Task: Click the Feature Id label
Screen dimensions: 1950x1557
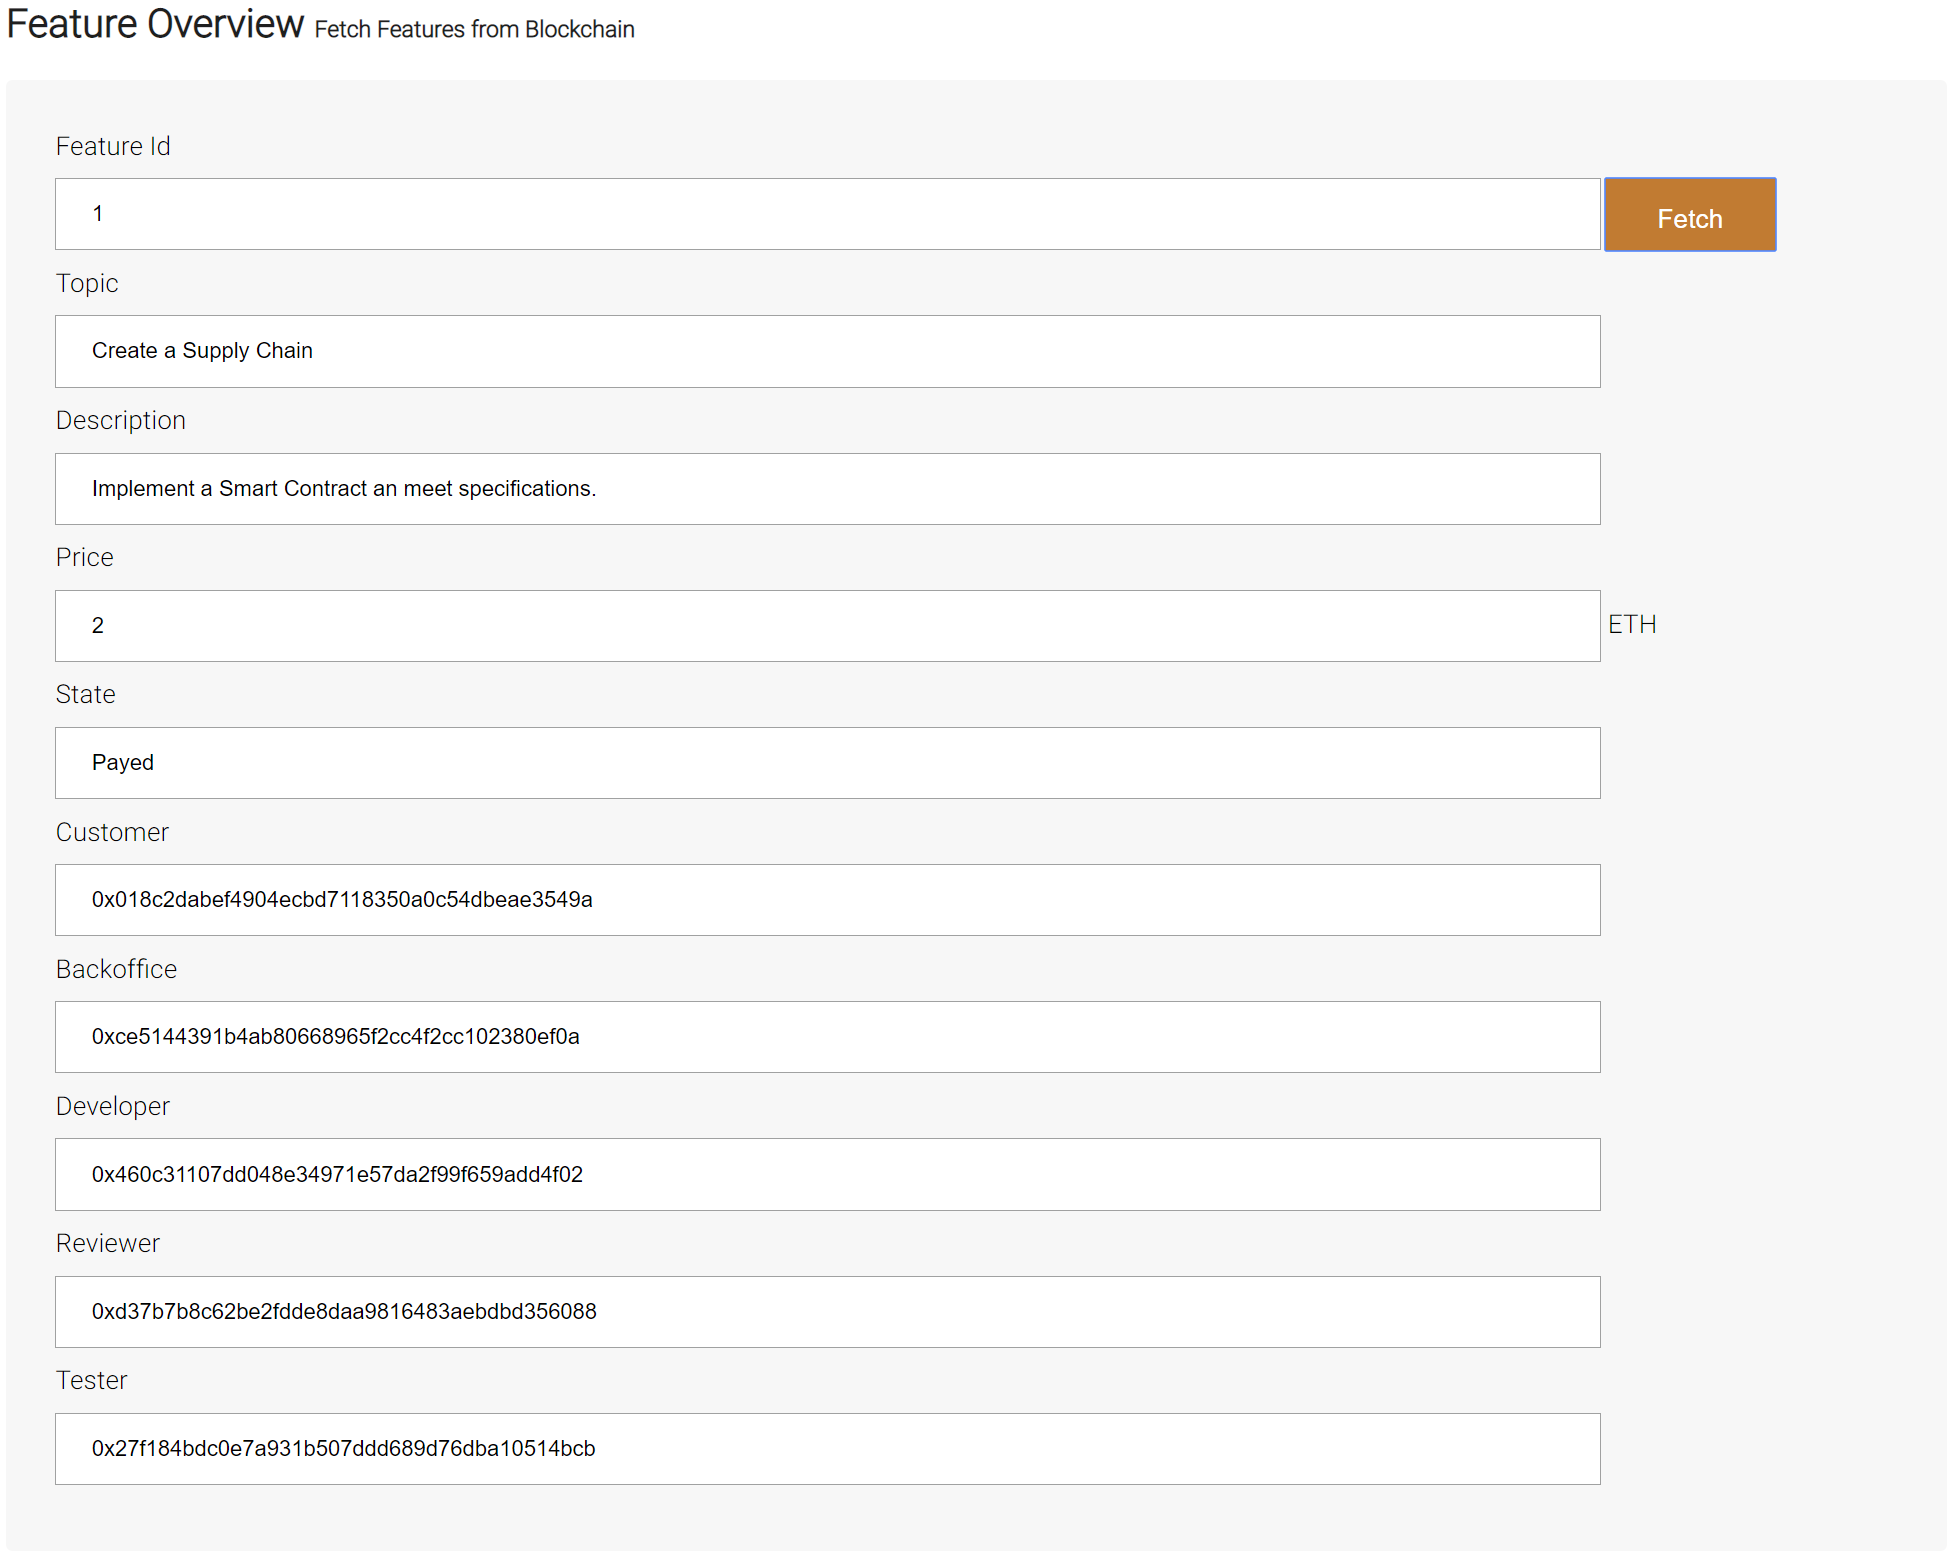Action: tap(113, 146)
